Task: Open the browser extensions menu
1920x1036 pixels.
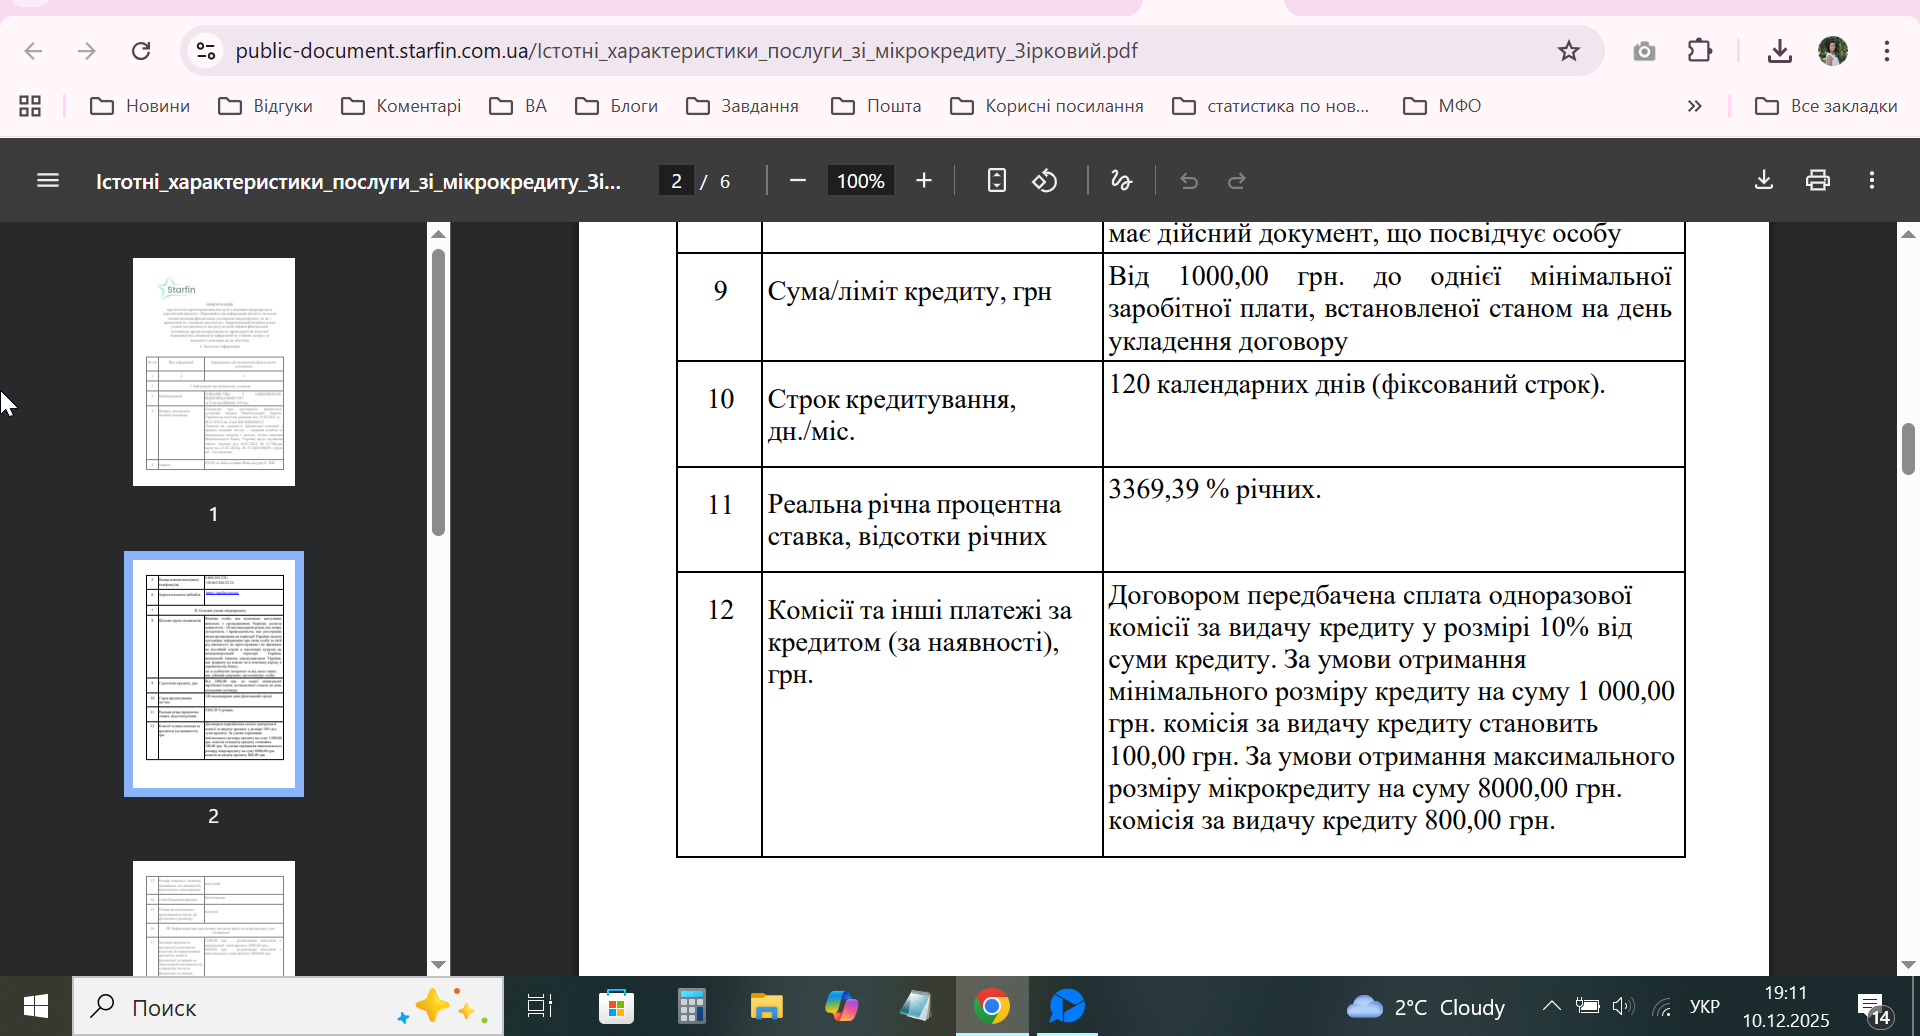Action: pyautogui.click(x=1700, y=51)
